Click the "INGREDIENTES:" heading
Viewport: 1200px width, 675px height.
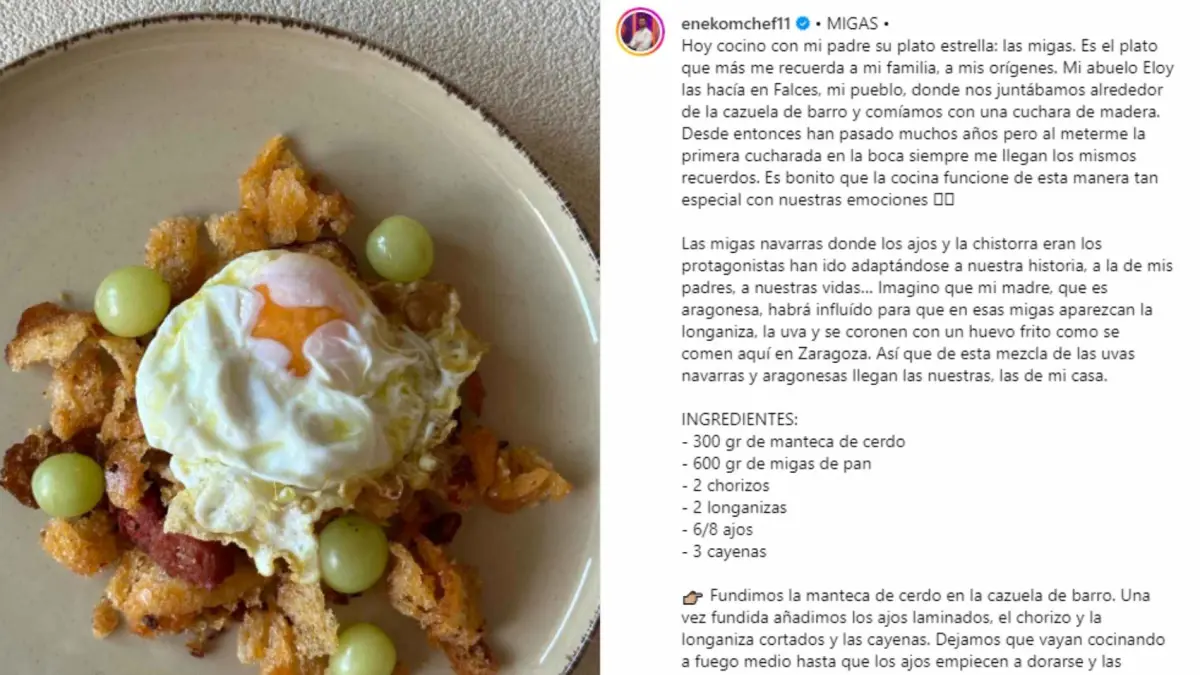pos(740,419)
